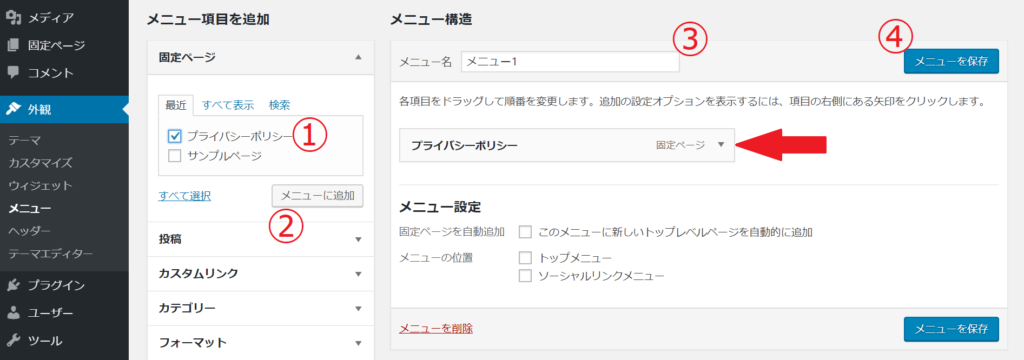
Task: Click the Appearance (外観) paintbrush icon
Action: coord(14,109)
